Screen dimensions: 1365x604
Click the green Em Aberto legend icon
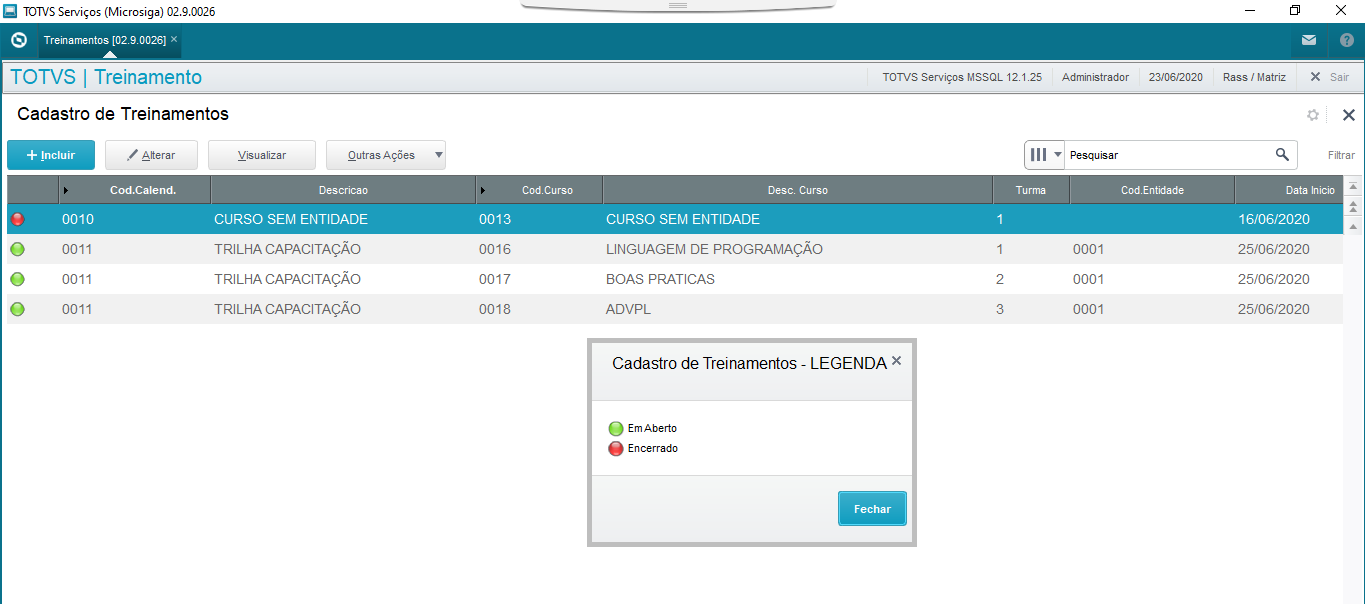tap(616, 428)
